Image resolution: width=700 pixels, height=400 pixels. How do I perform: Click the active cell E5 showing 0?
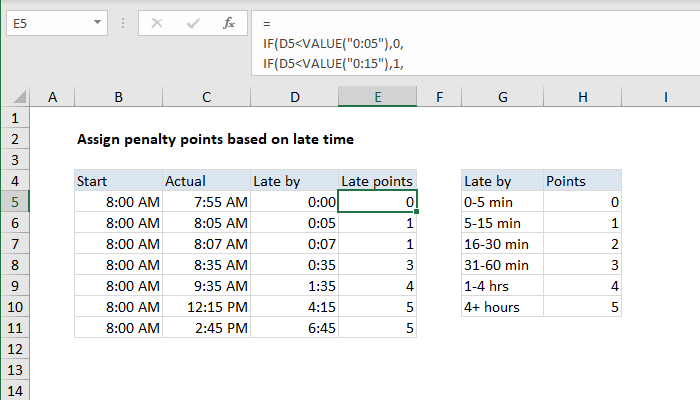378,202
